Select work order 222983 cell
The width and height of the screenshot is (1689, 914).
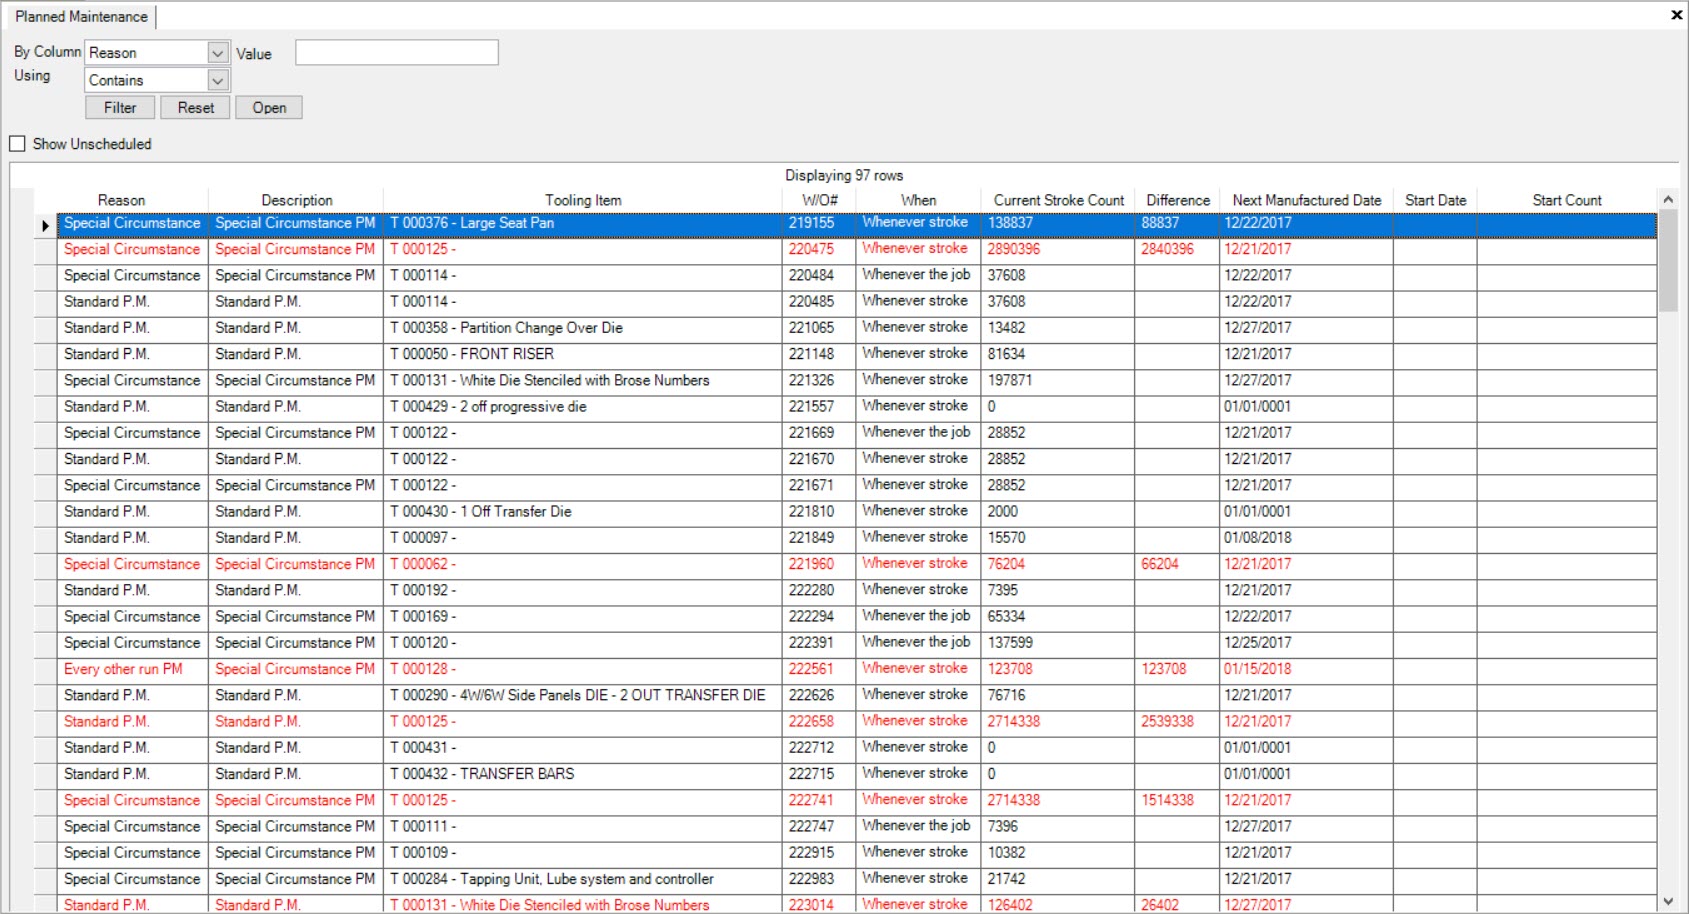point(819,880)
